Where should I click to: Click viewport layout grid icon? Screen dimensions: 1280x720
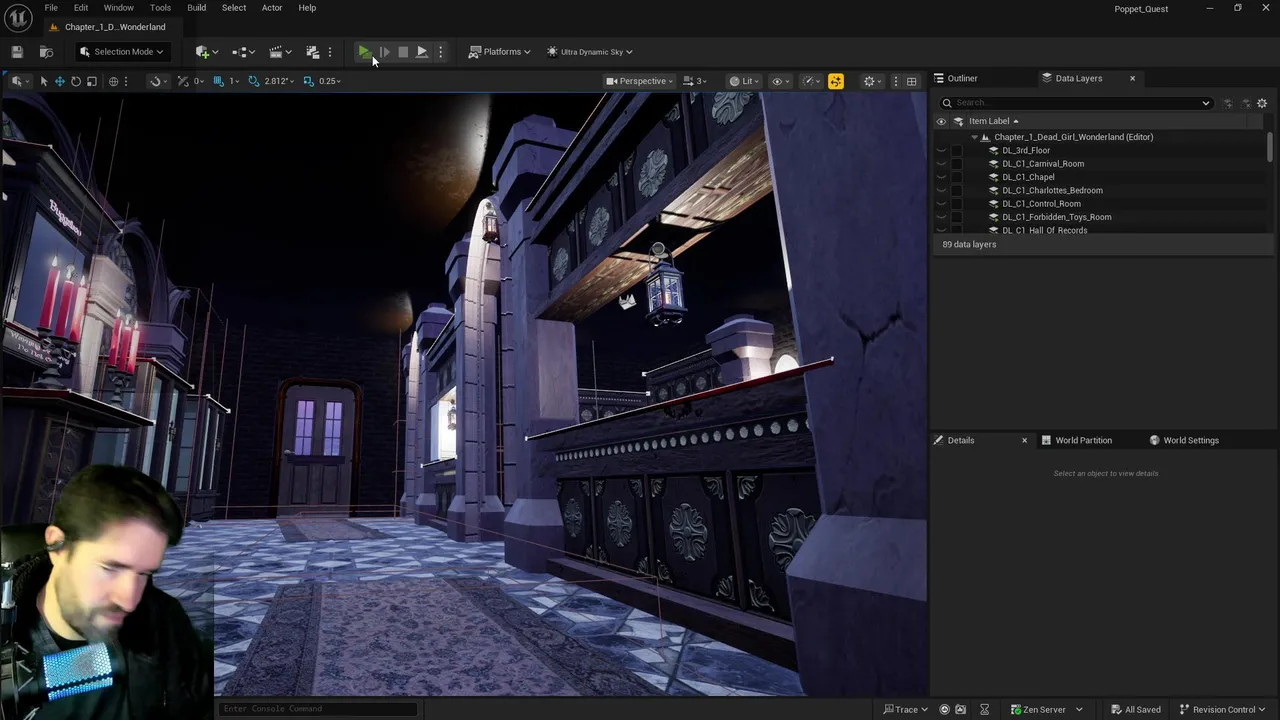[x=911, y=81]
